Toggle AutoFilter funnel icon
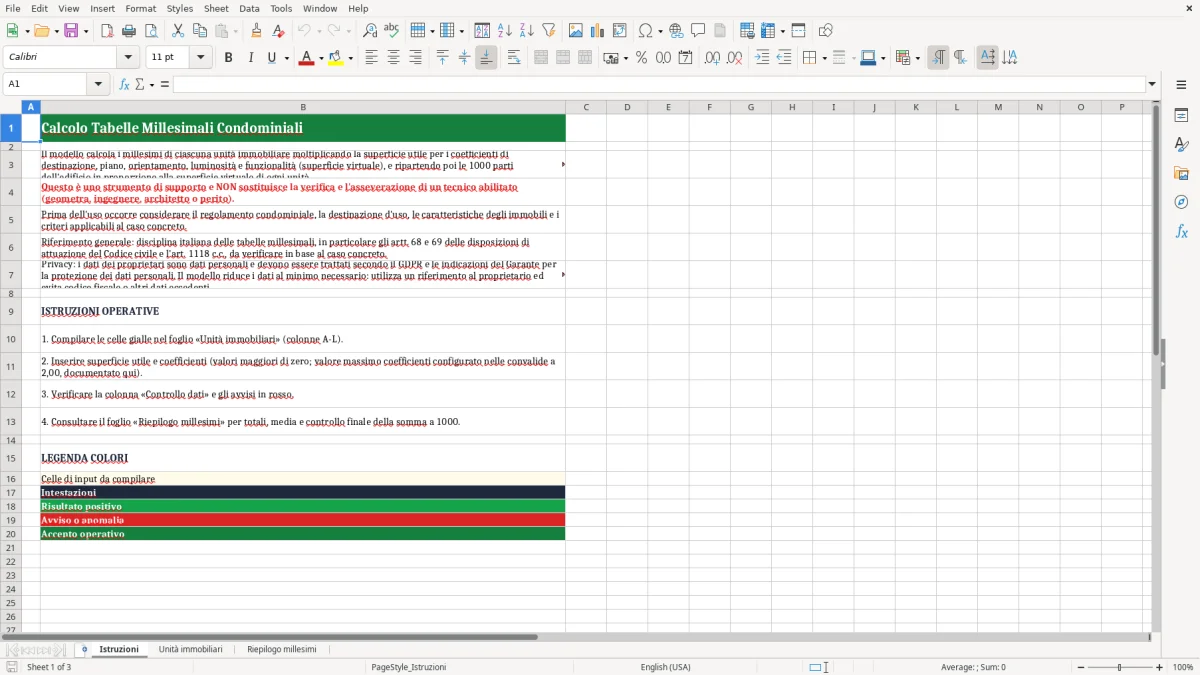This screenshot has height=675, width=1200. click(x=549, y=31)
